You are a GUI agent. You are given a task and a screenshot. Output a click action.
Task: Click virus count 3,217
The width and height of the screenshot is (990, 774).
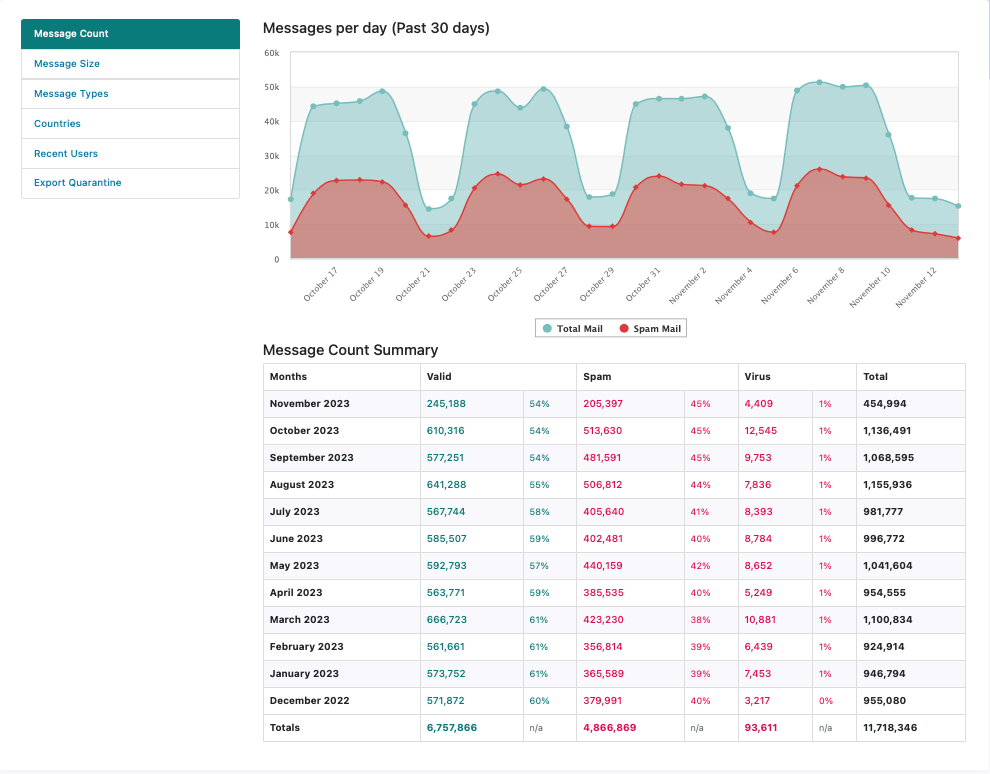click(758, 701)
